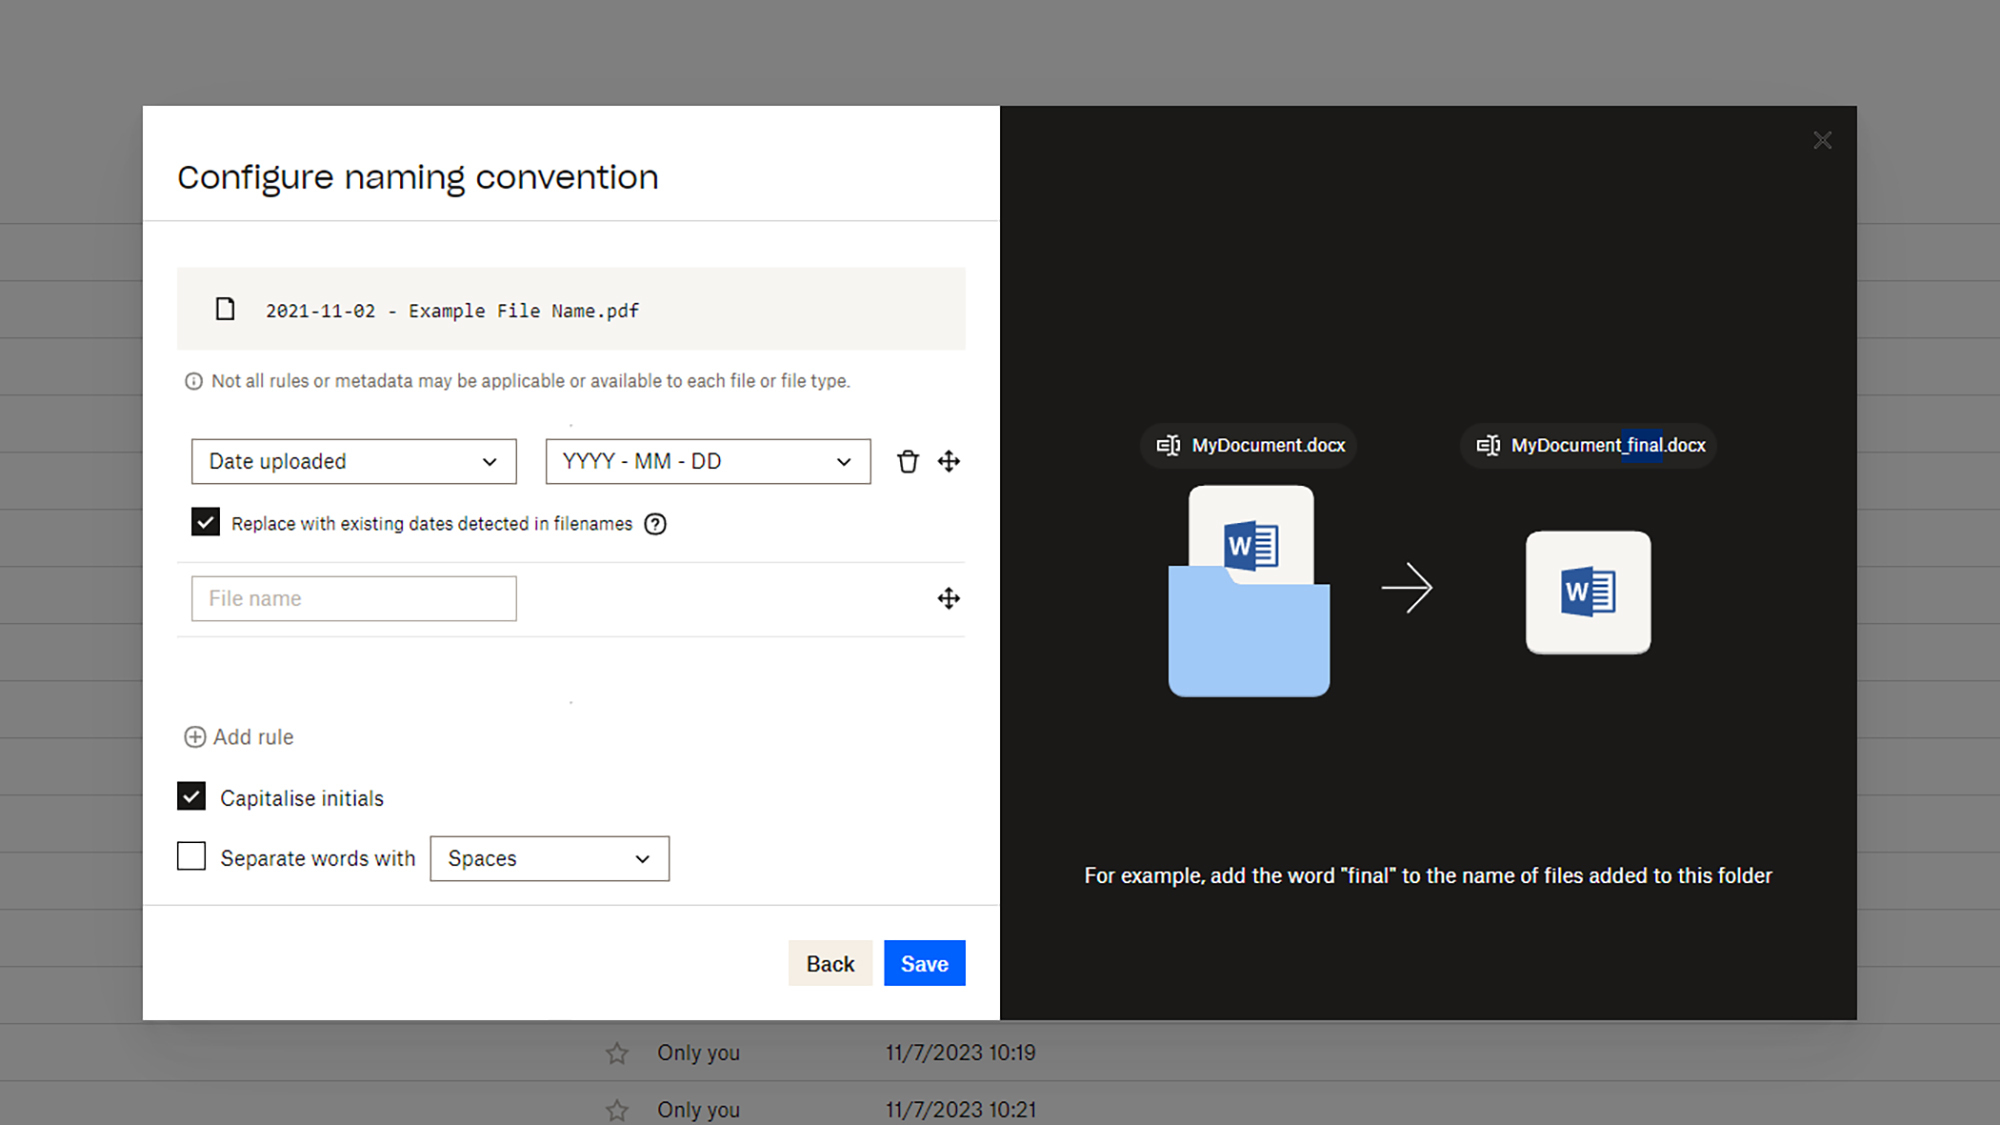The height and width of the screenshot is (1125, 2000).
Task: Close the naming convention dialog with X
Action: [1822, 141]
